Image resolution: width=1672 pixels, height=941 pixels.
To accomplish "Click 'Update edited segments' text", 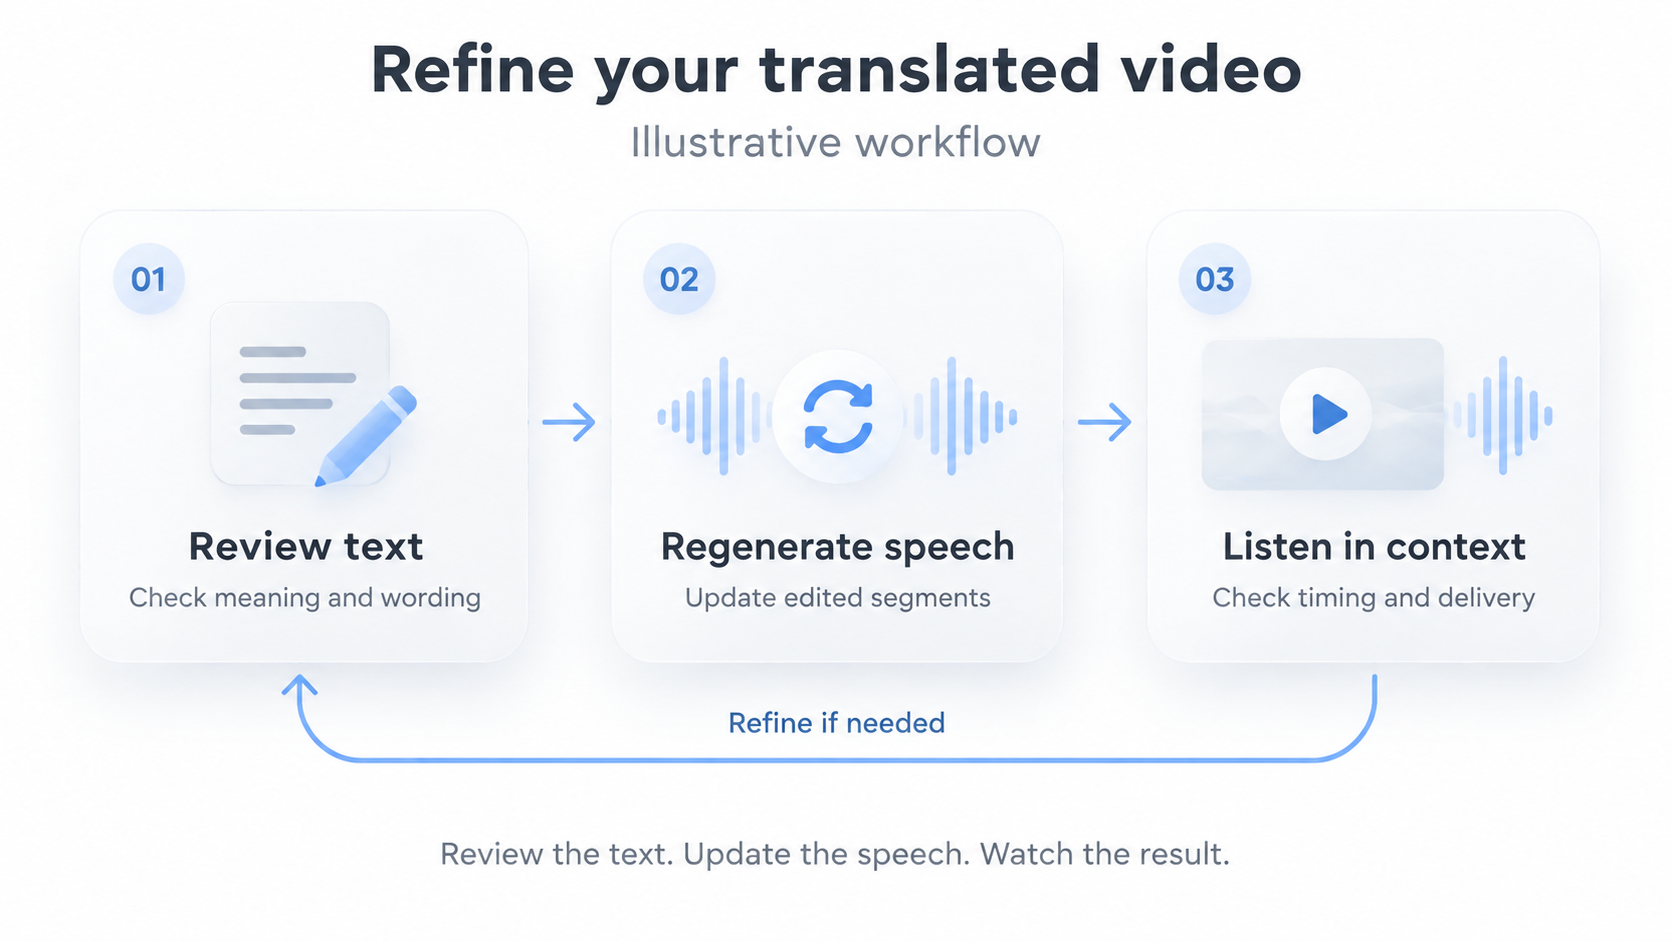I will tap(838, 598).
